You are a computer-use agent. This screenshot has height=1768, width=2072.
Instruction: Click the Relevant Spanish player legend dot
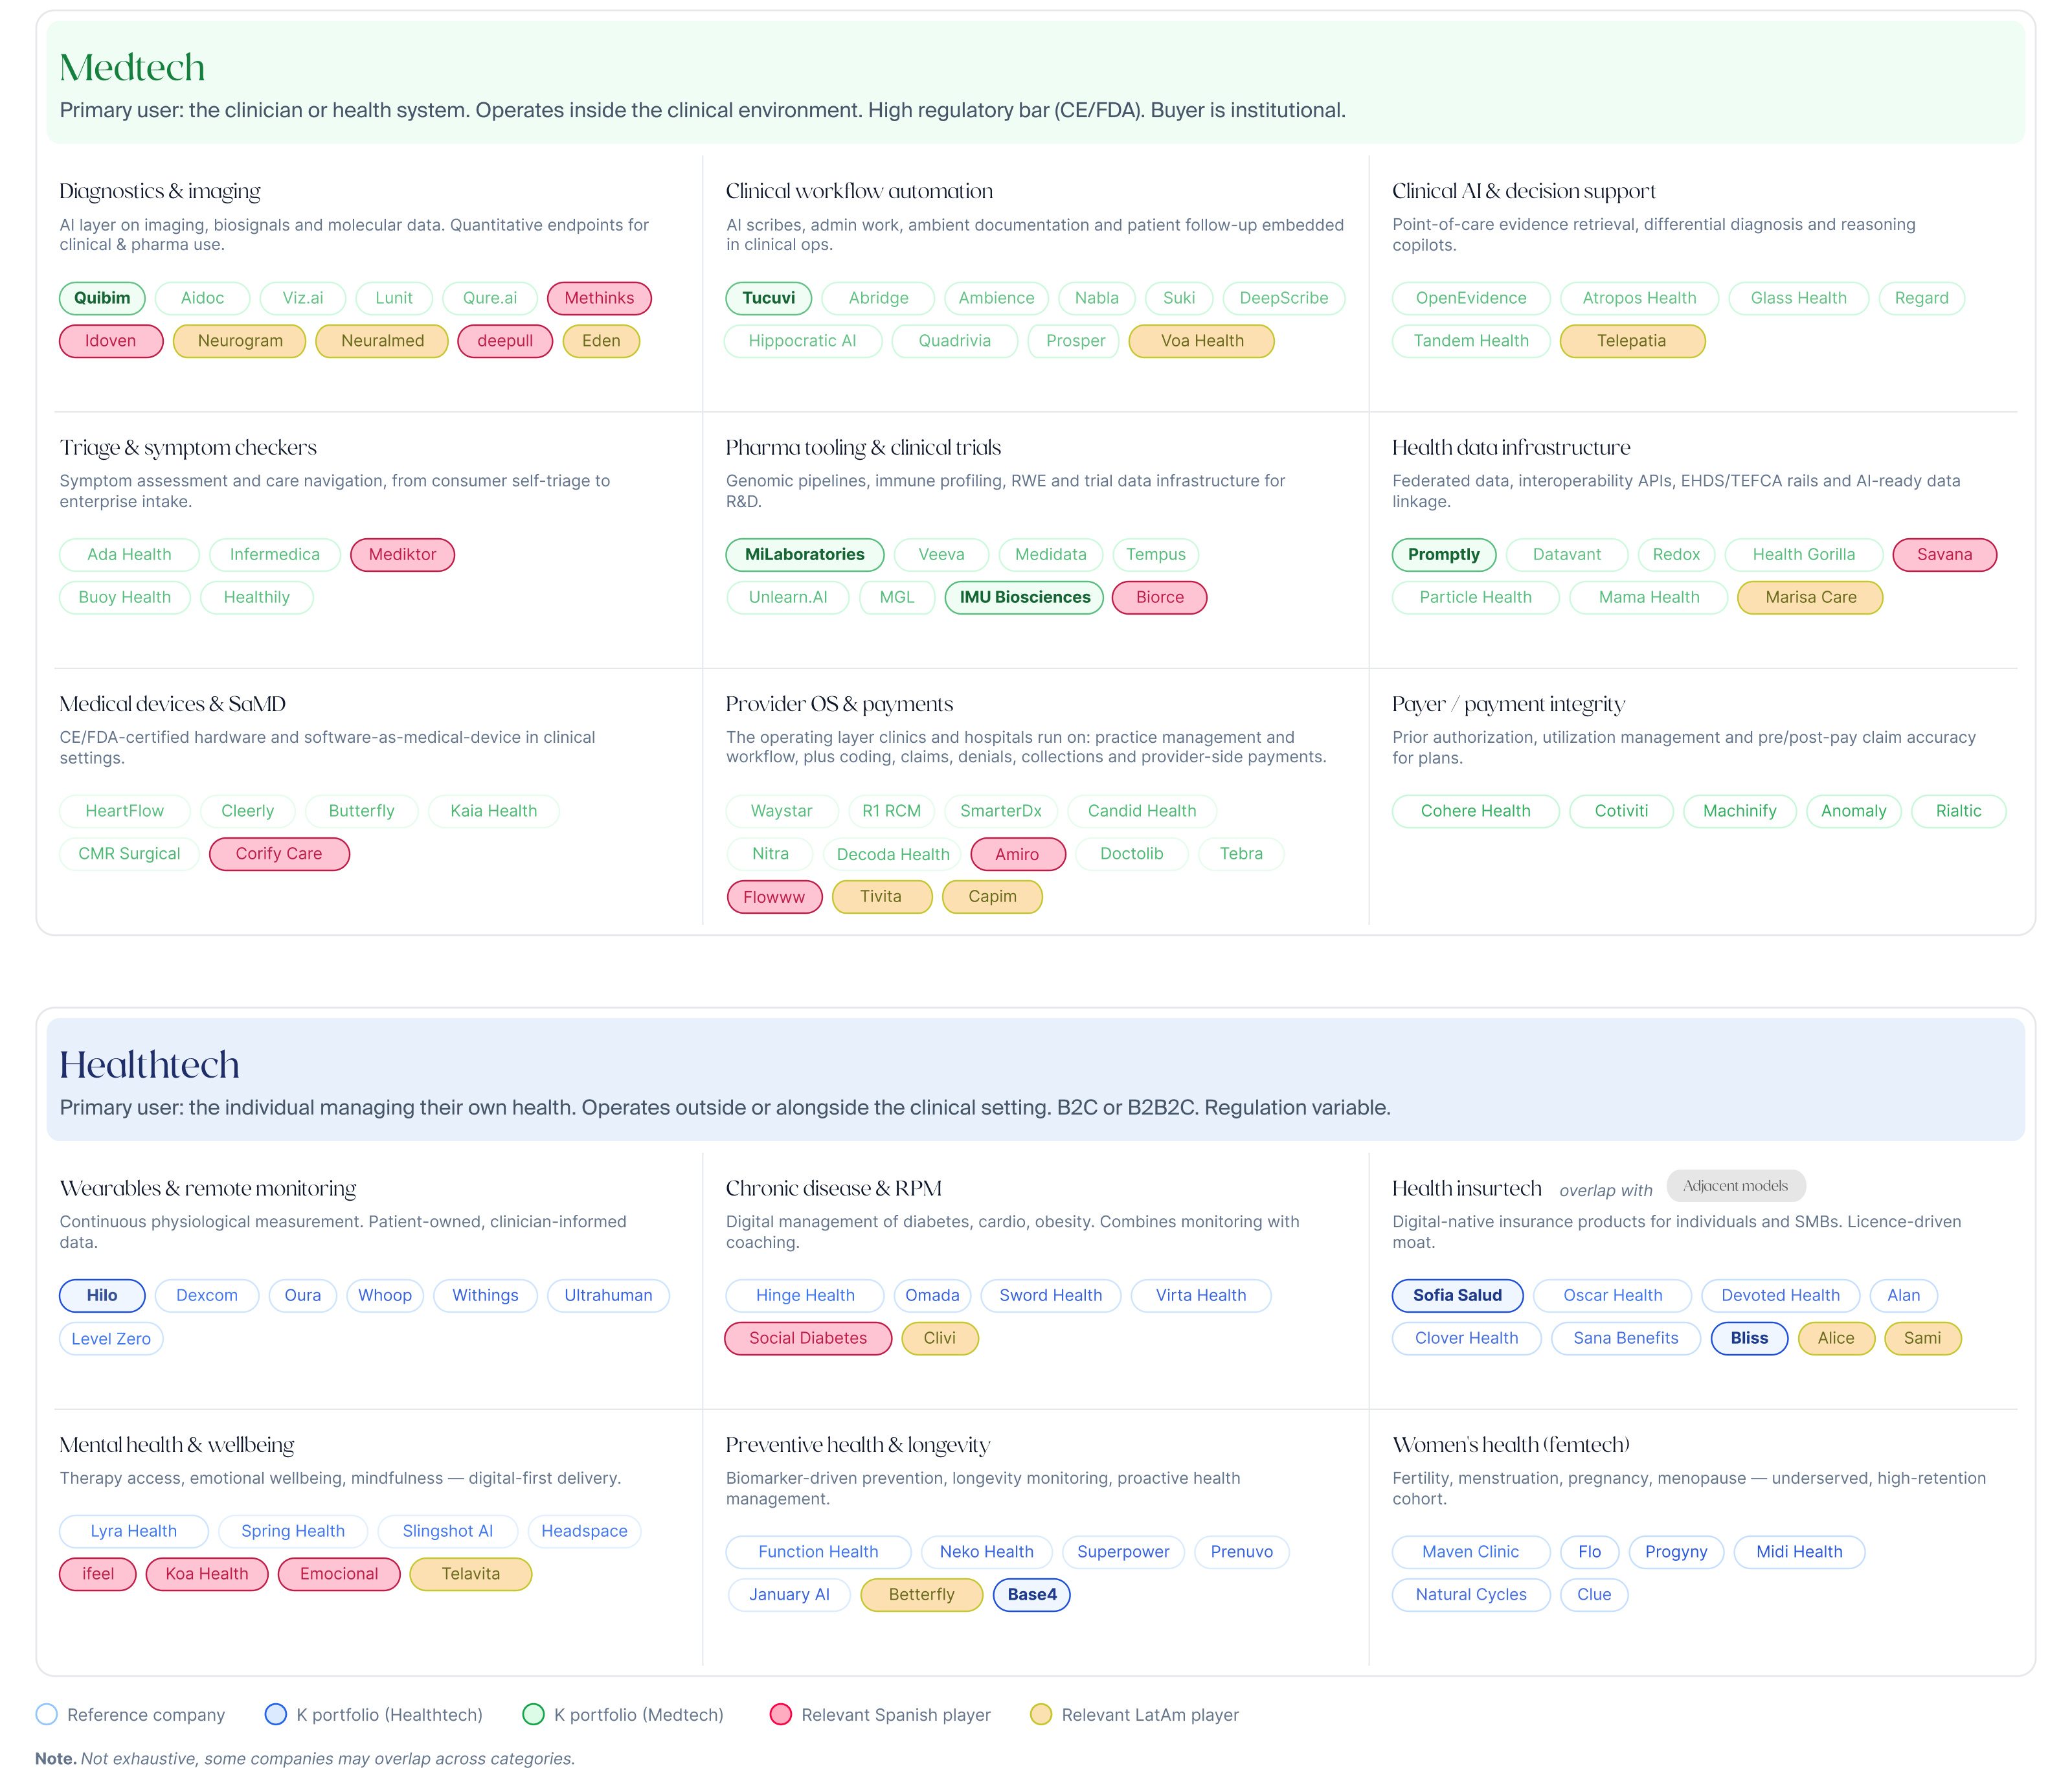coord(781,1714)
